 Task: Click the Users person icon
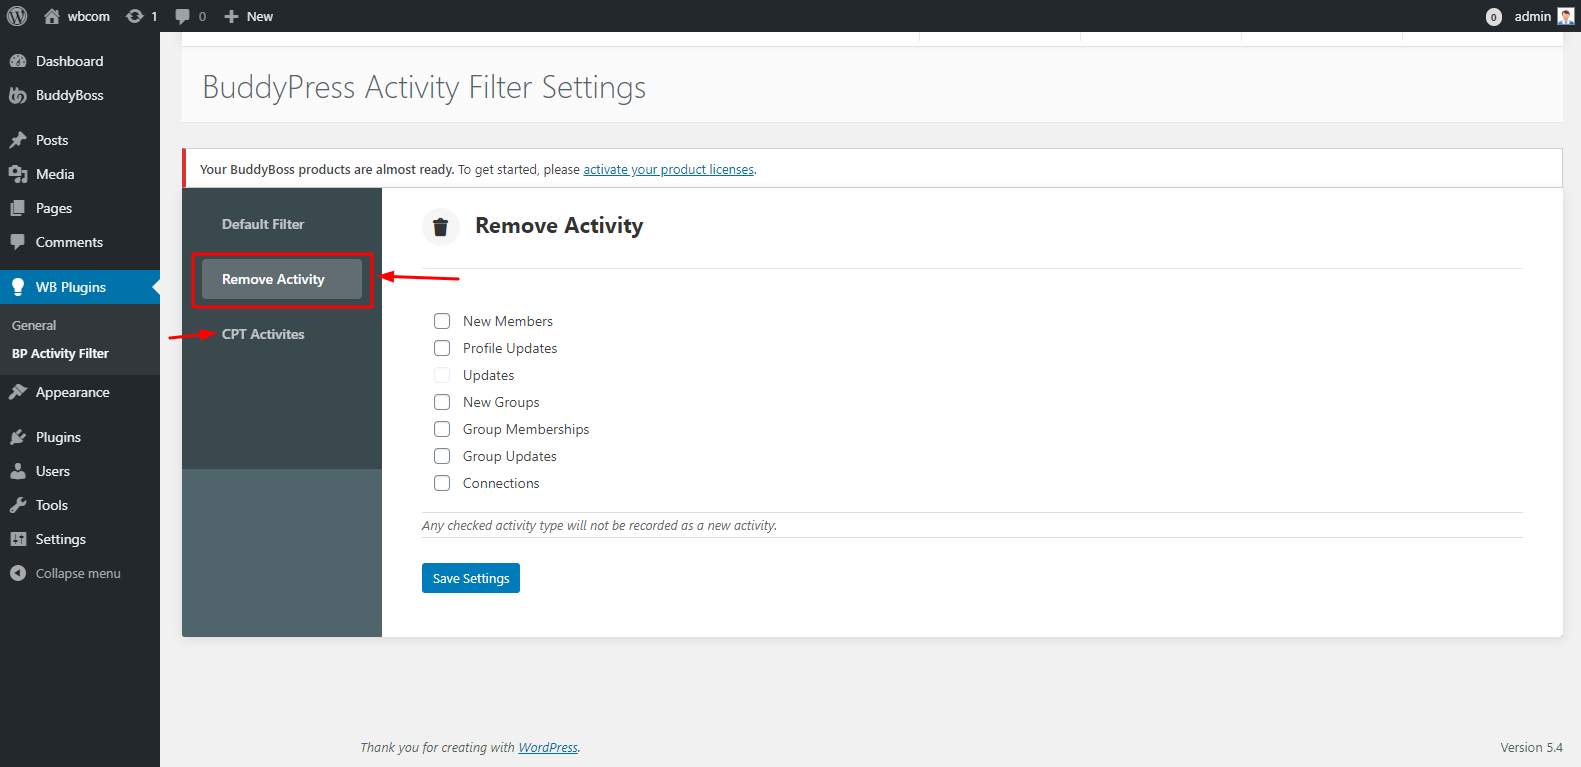18,471
